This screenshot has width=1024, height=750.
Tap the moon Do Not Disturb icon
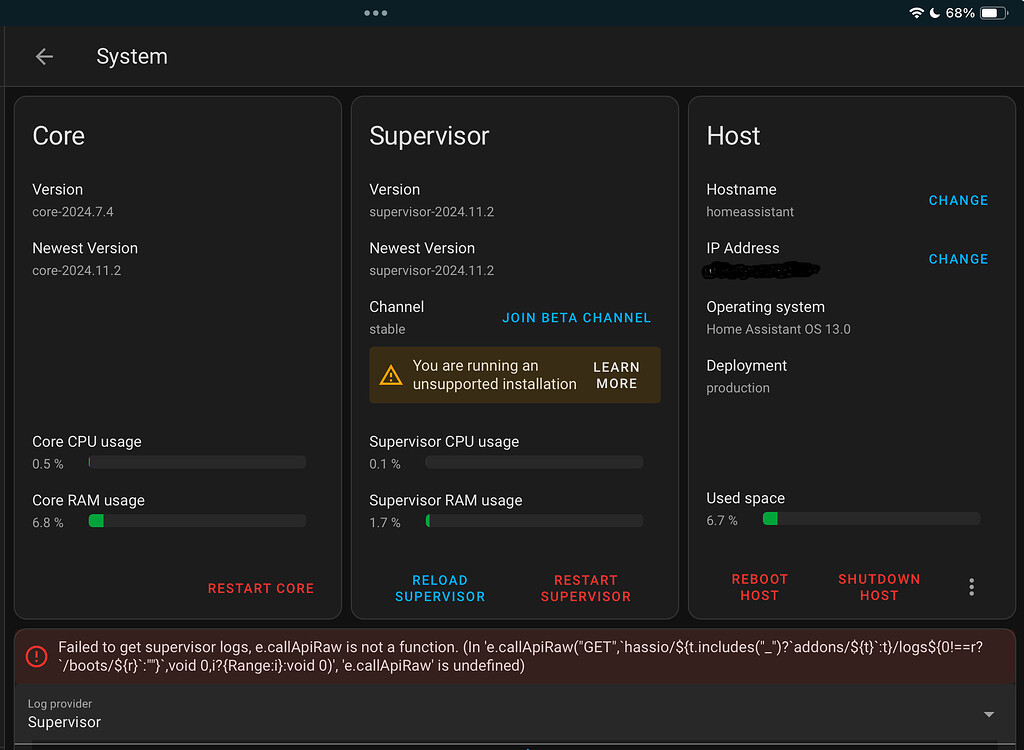tap(935, 12)
